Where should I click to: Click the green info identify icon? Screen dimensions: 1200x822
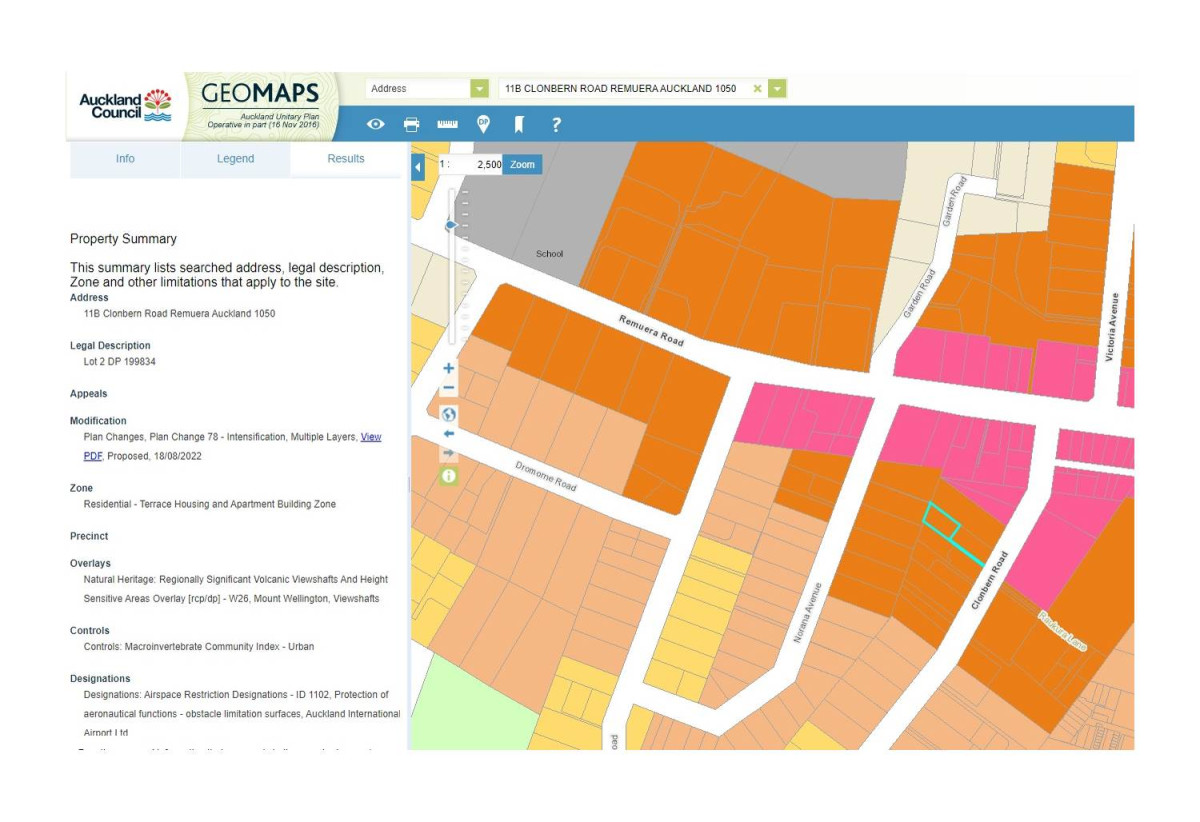449,476
